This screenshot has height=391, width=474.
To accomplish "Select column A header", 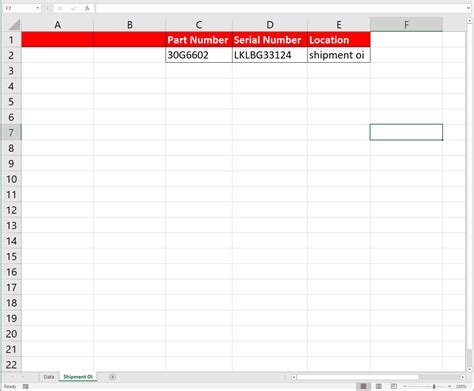I will 57,25.
